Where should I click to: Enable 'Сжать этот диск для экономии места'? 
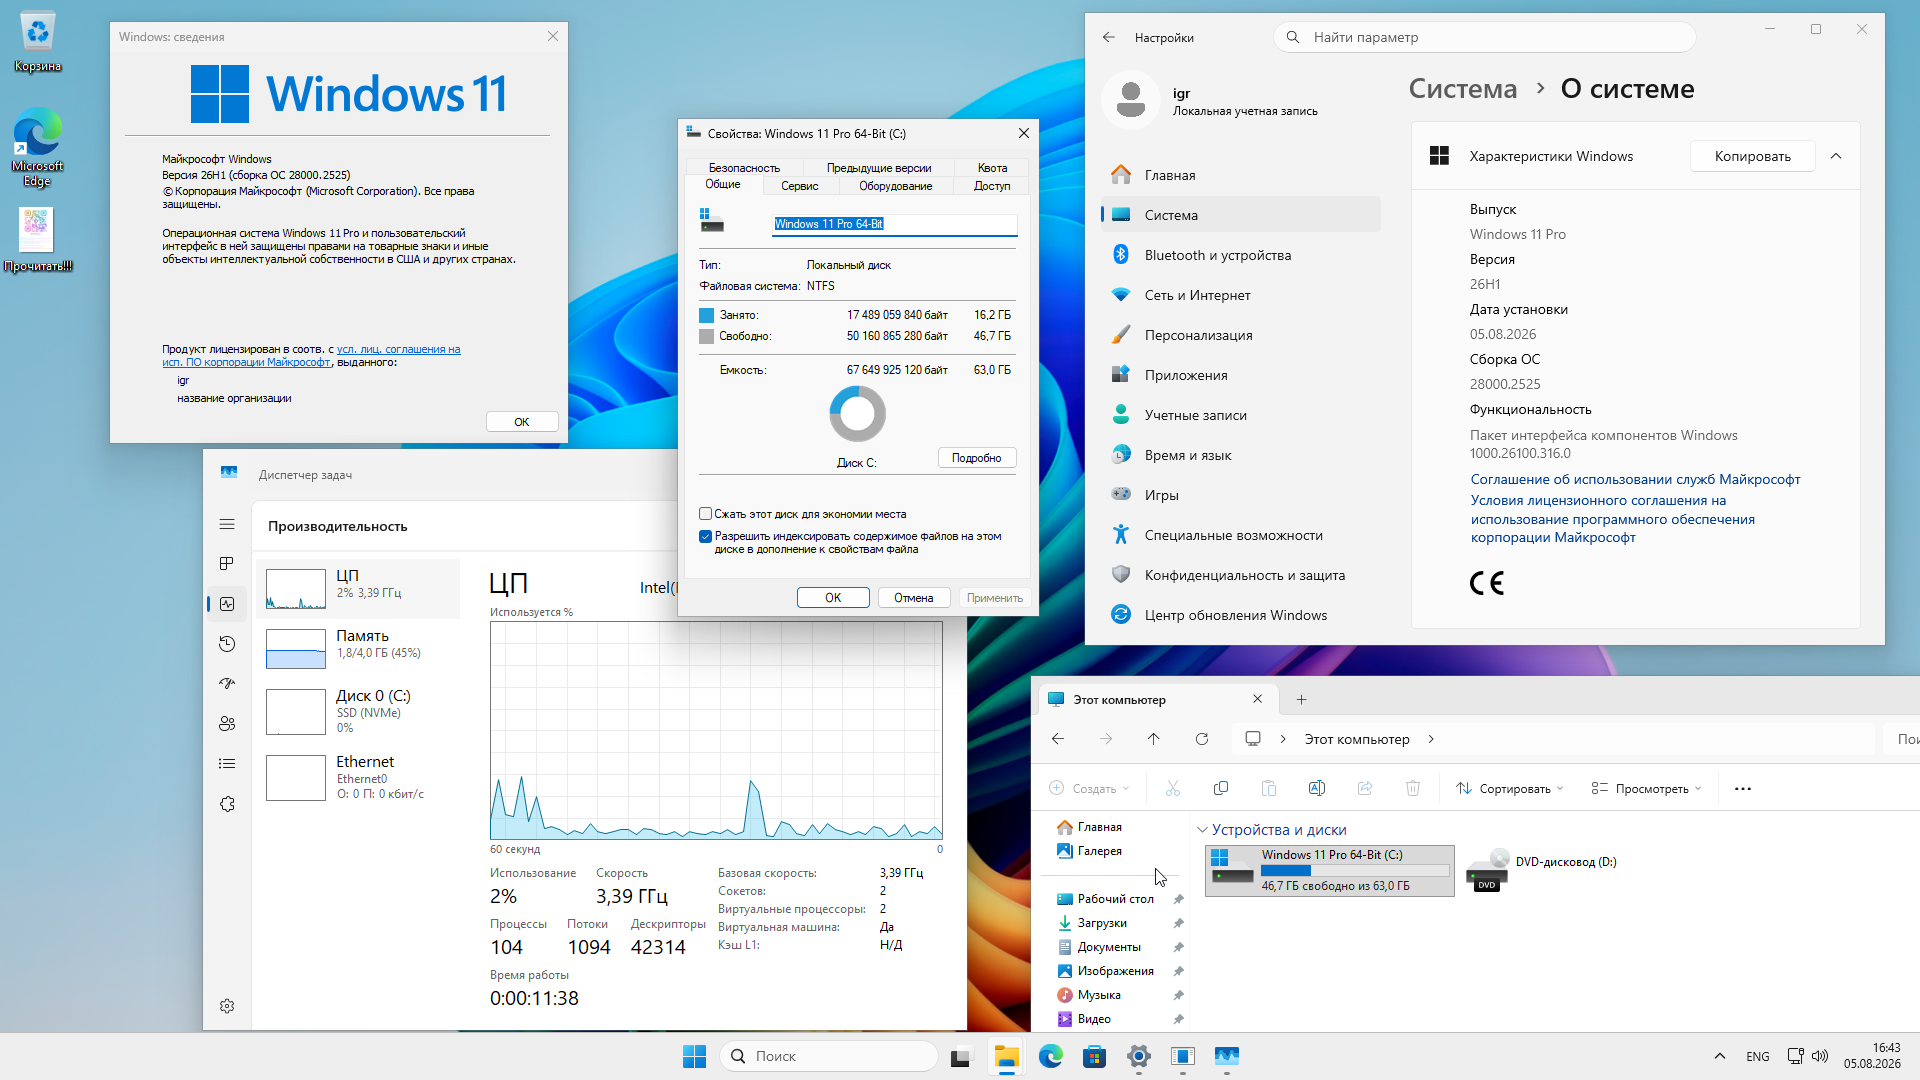(705, 514)
